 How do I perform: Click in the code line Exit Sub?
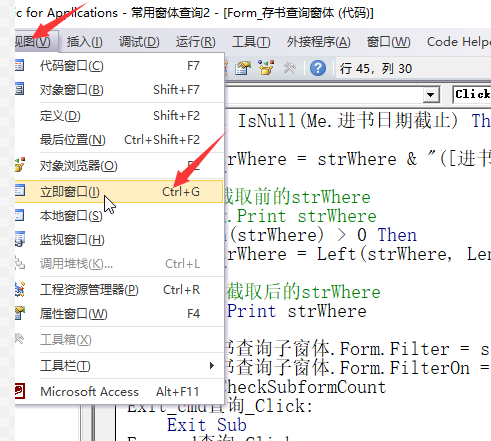[207, 425]
